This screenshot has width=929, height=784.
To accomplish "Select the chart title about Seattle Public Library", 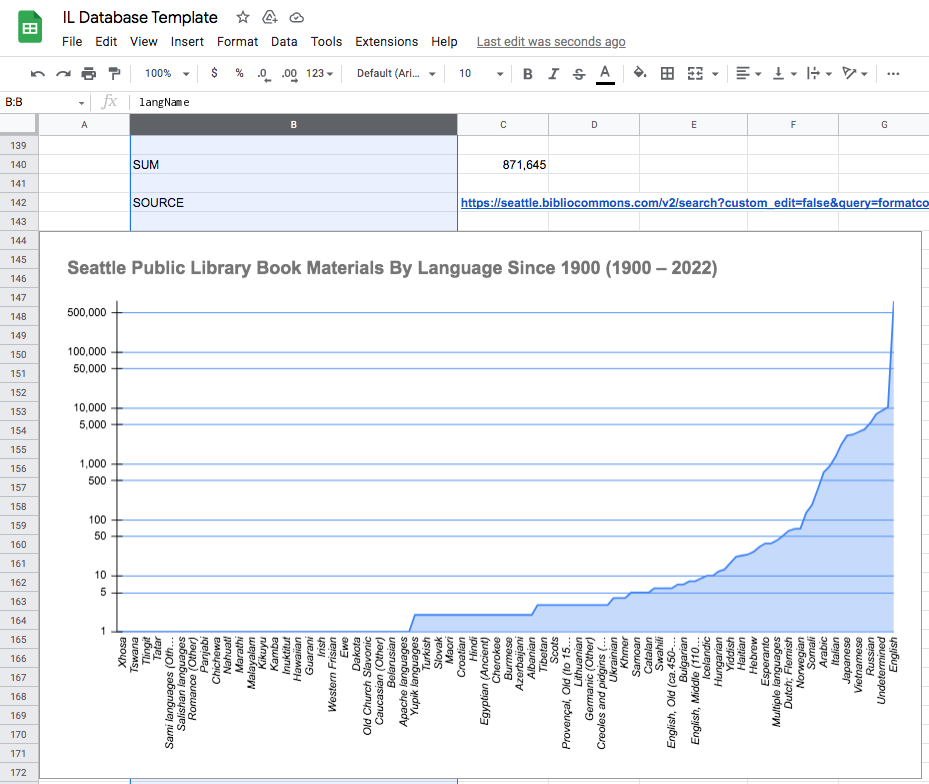I will point(392,268).
